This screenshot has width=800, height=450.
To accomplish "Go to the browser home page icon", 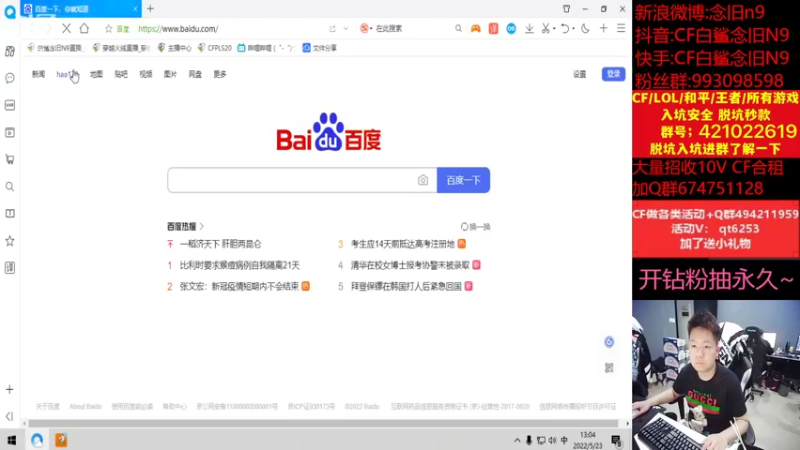I will [84, 29].
